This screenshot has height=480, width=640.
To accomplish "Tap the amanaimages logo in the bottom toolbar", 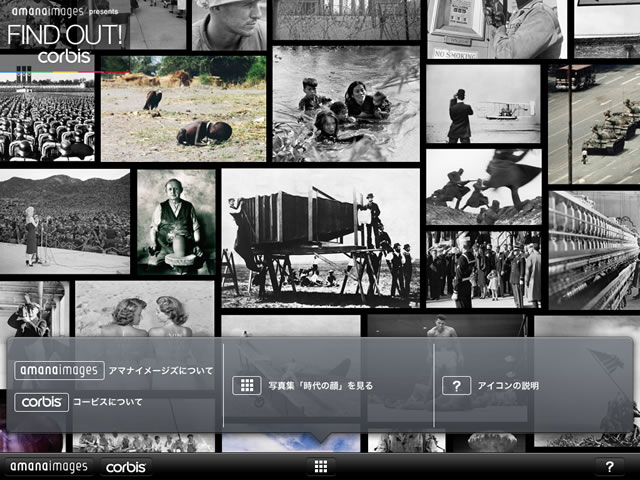I will (49, 467).
